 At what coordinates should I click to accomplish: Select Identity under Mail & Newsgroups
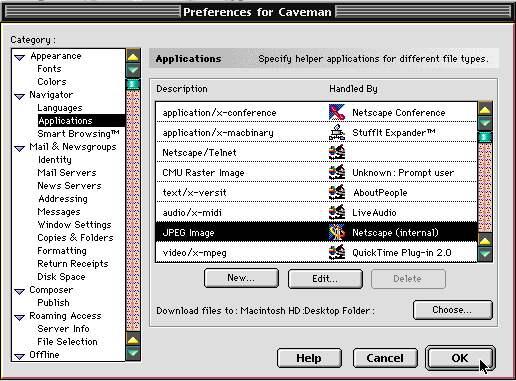coord(55,160)
